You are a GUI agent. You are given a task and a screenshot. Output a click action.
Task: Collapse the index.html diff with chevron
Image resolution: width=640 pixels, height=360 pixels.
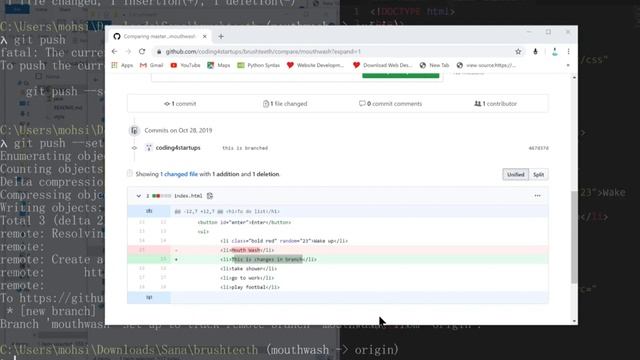(138, 196)
